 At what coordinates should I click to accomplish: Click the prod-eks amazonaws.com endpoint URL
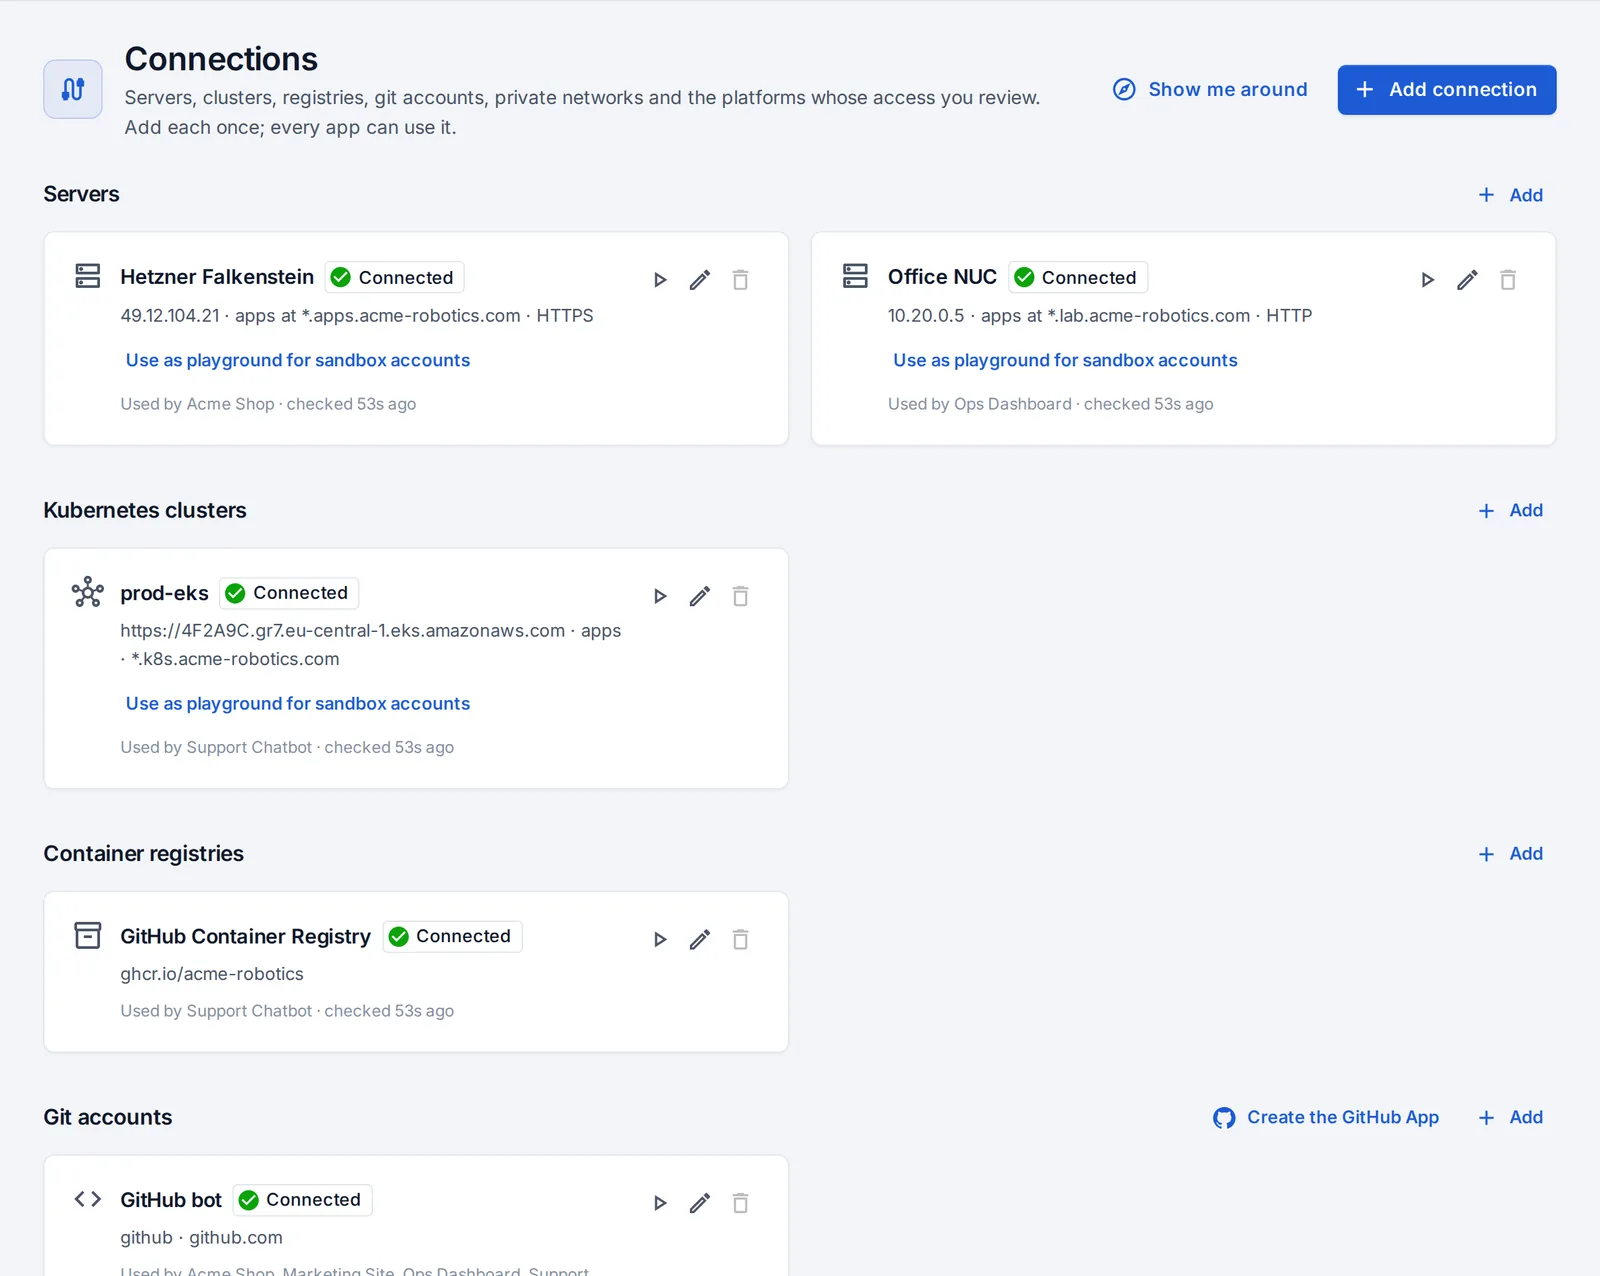click(x=343, y=631)
